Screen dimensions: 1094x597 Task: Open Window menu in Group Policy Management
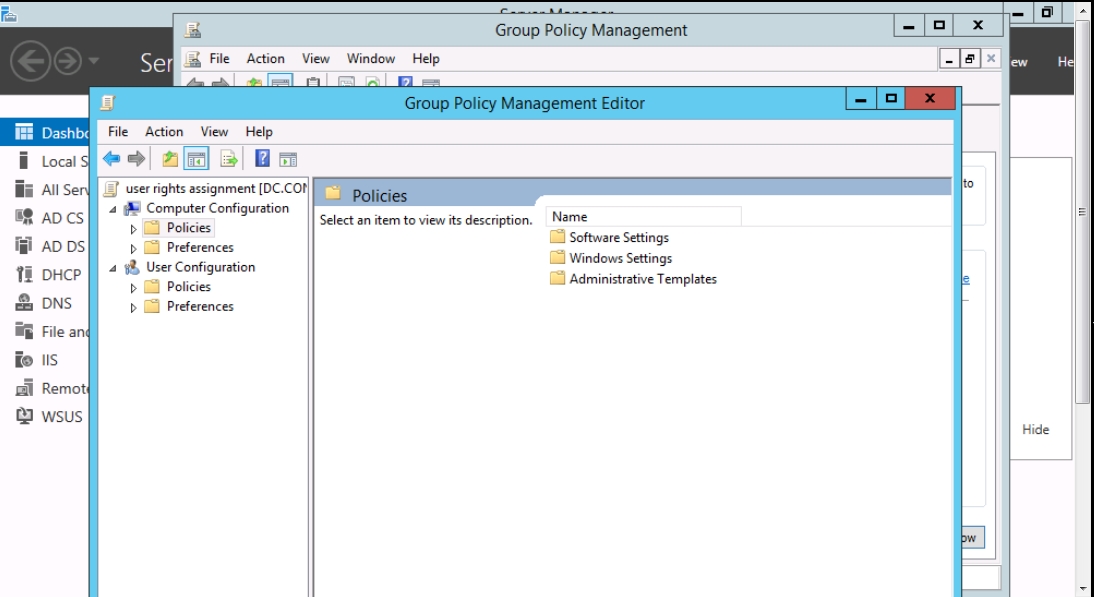click(x=370, y=59)
